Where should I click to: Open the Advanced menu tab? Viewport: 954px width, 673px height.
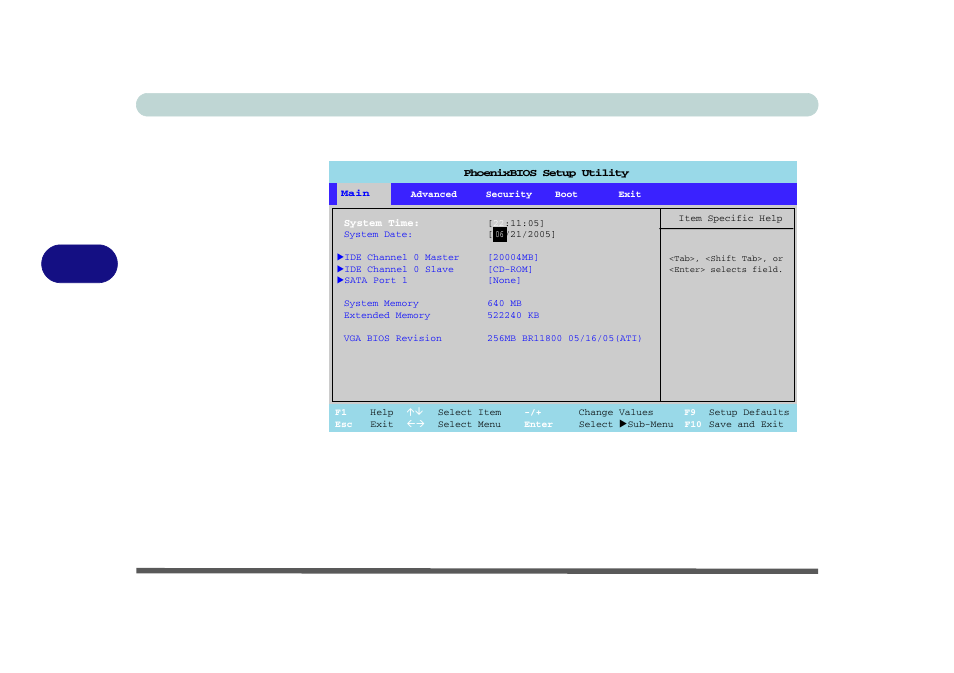coord(433,194)
